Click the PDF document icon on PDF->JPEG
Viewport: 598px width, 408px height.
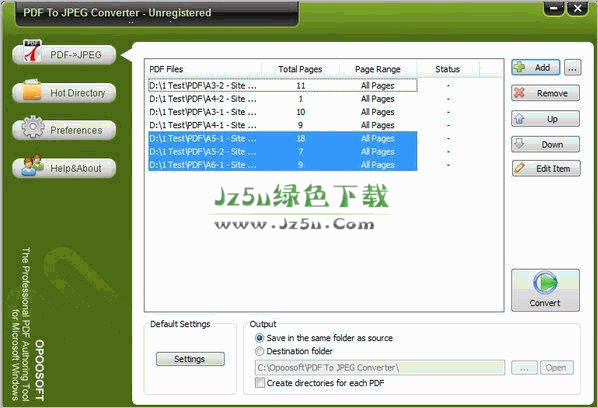(x=32, y=51)
